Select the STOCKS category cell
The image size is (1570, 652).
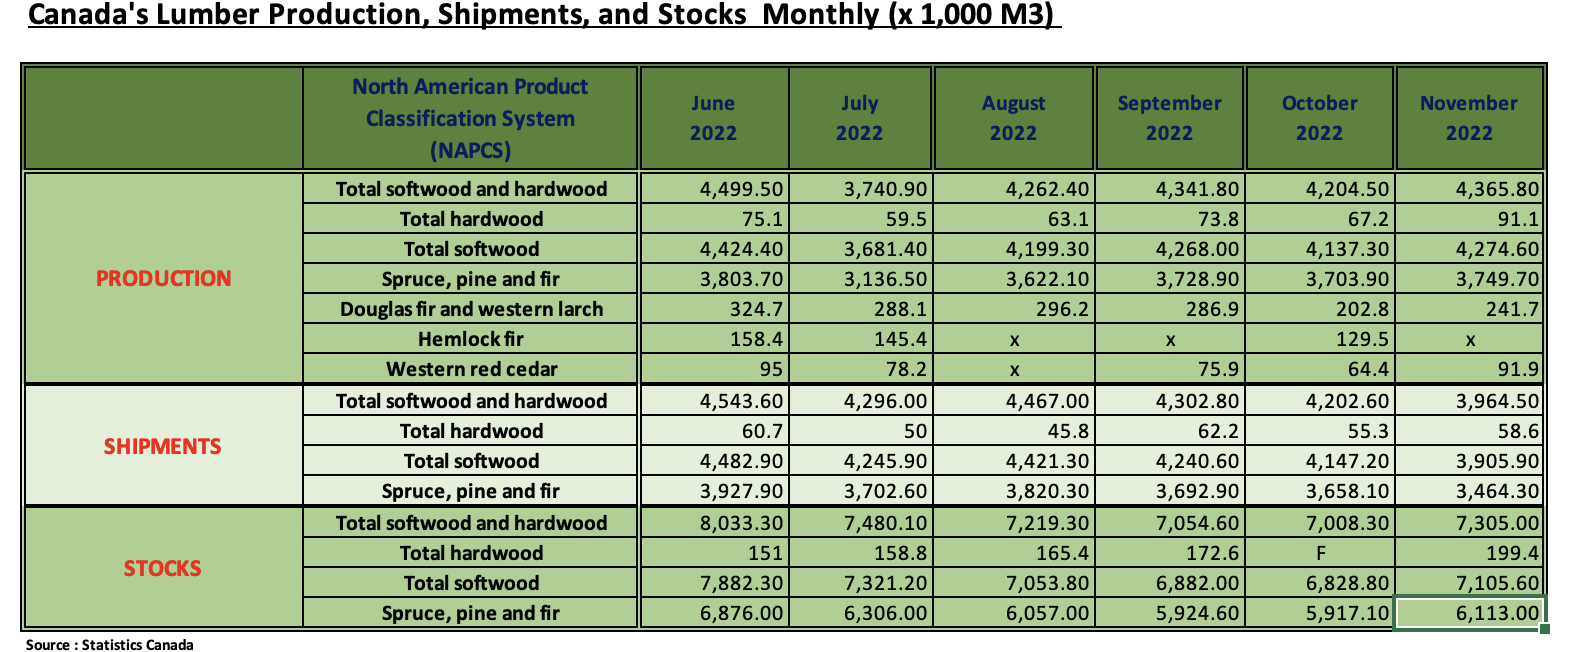[x=163, y=568]
